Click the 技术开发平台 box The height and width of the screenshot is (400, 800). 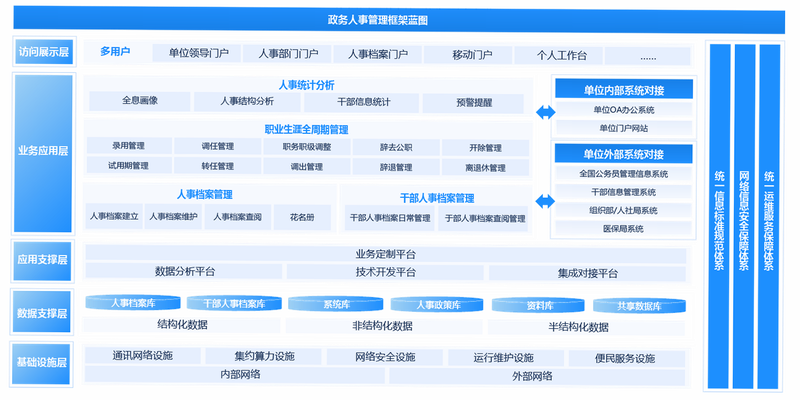click(x=385, y=272)
